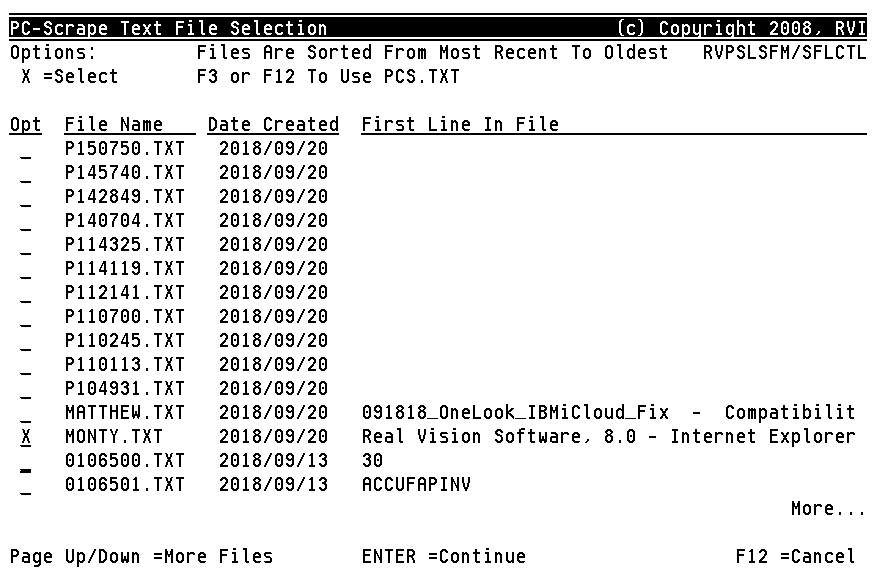This screenshot has height=568, width=874.
Task: Select the option field for P110700.TXT
Action: click(x=26, y=317)
